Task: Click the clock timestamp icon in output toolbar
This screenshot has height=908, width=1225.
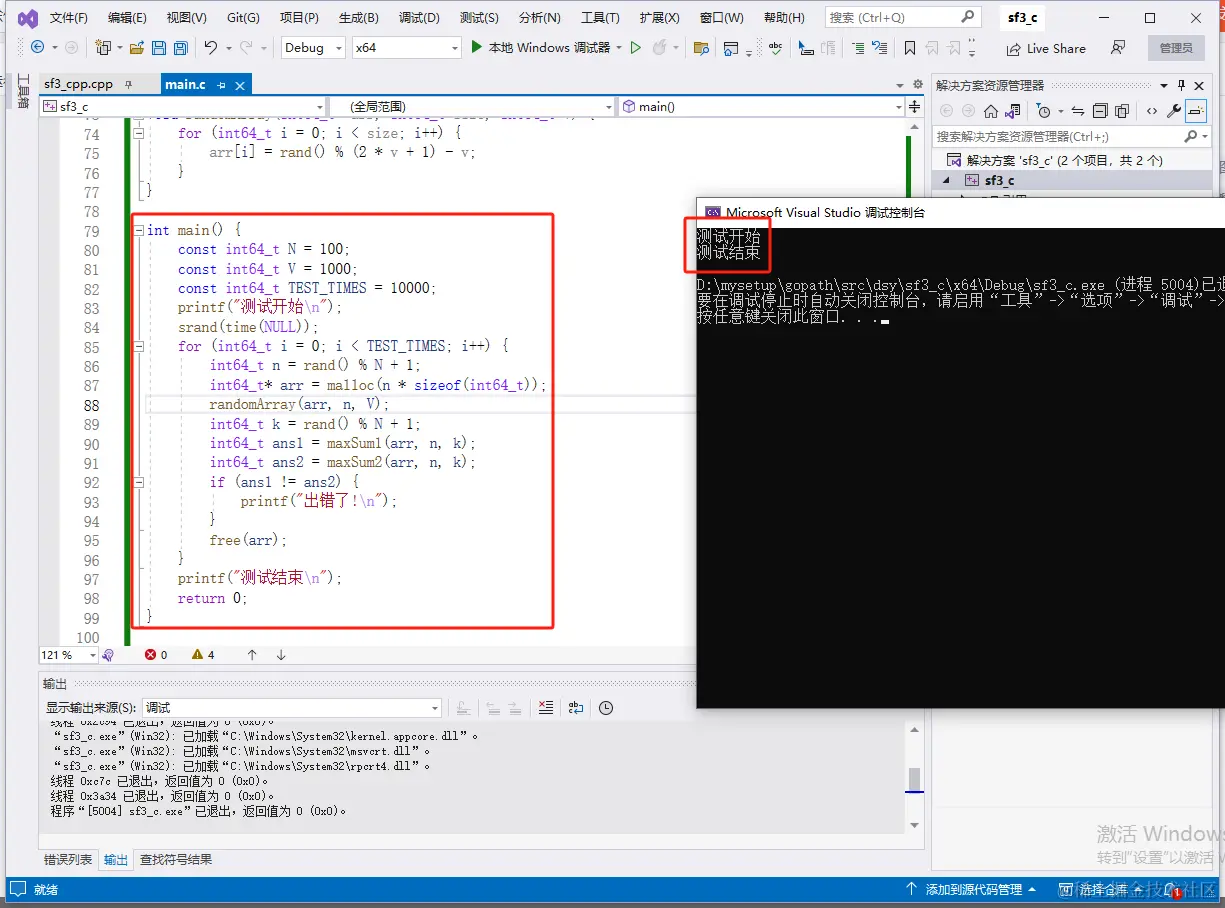Action: (606, 708)
